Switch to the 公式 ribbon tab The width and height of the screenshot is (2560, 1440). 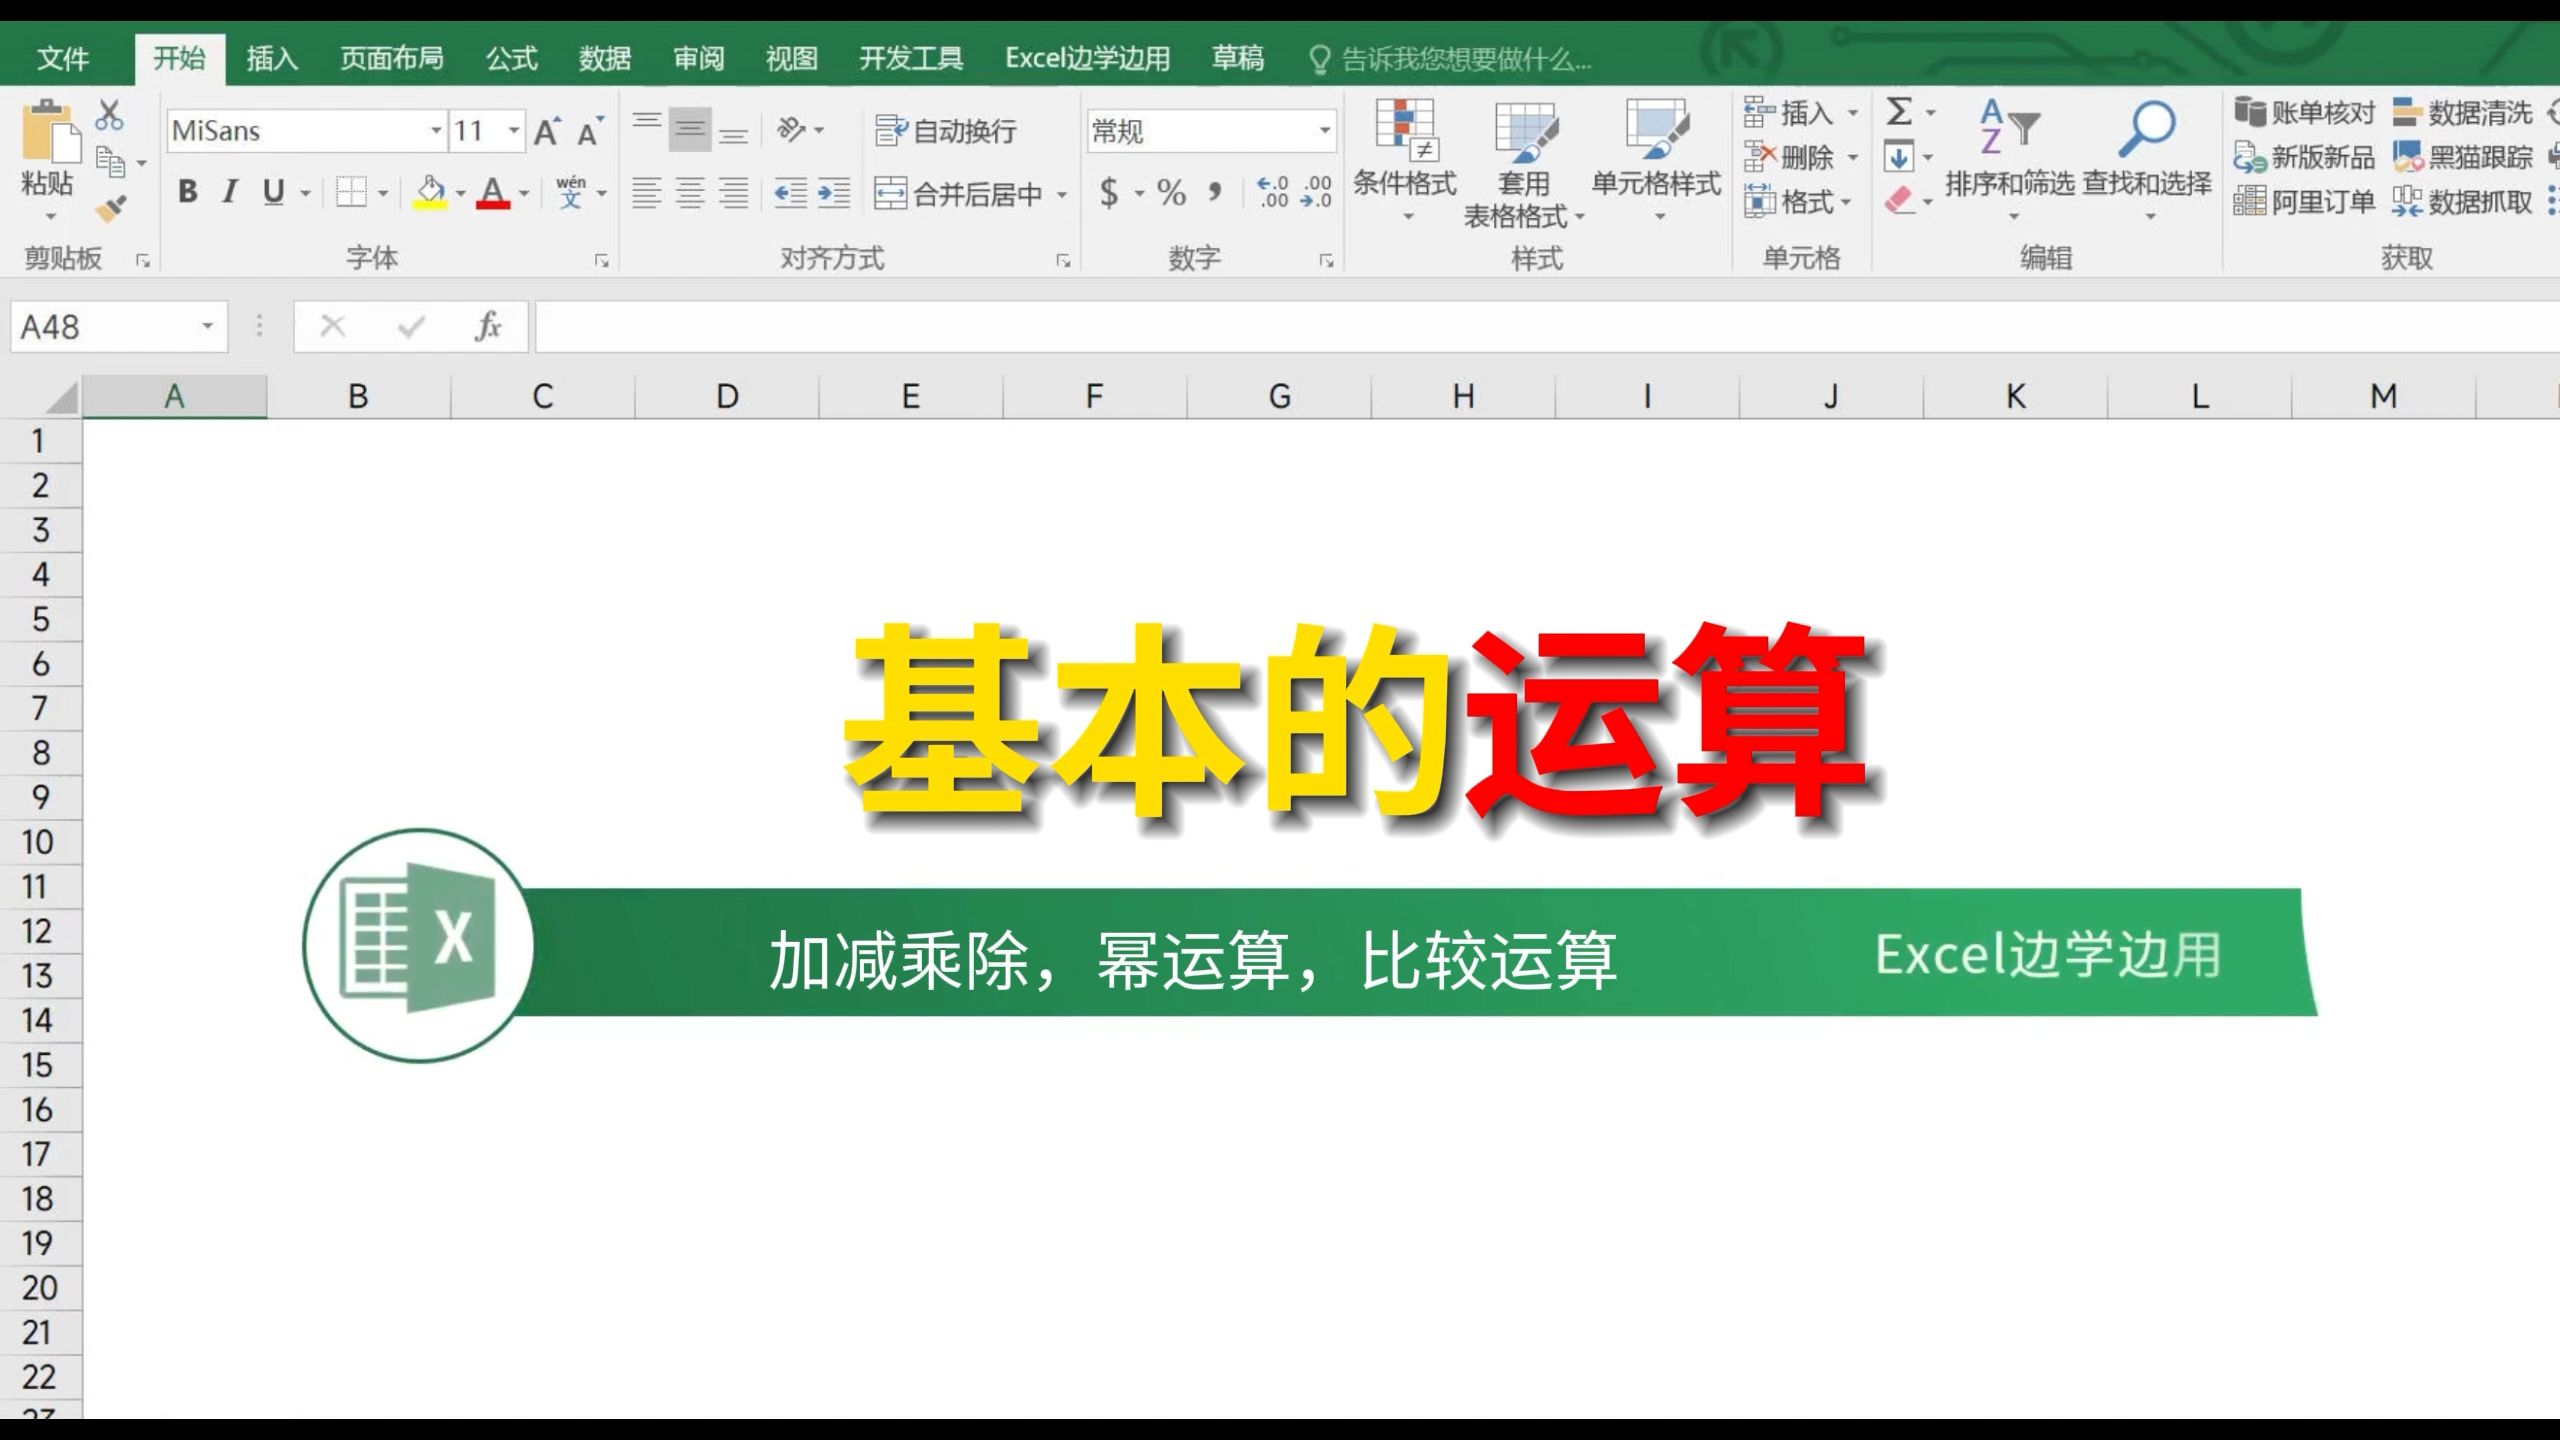pyautogui.click(x=511, y=59)
